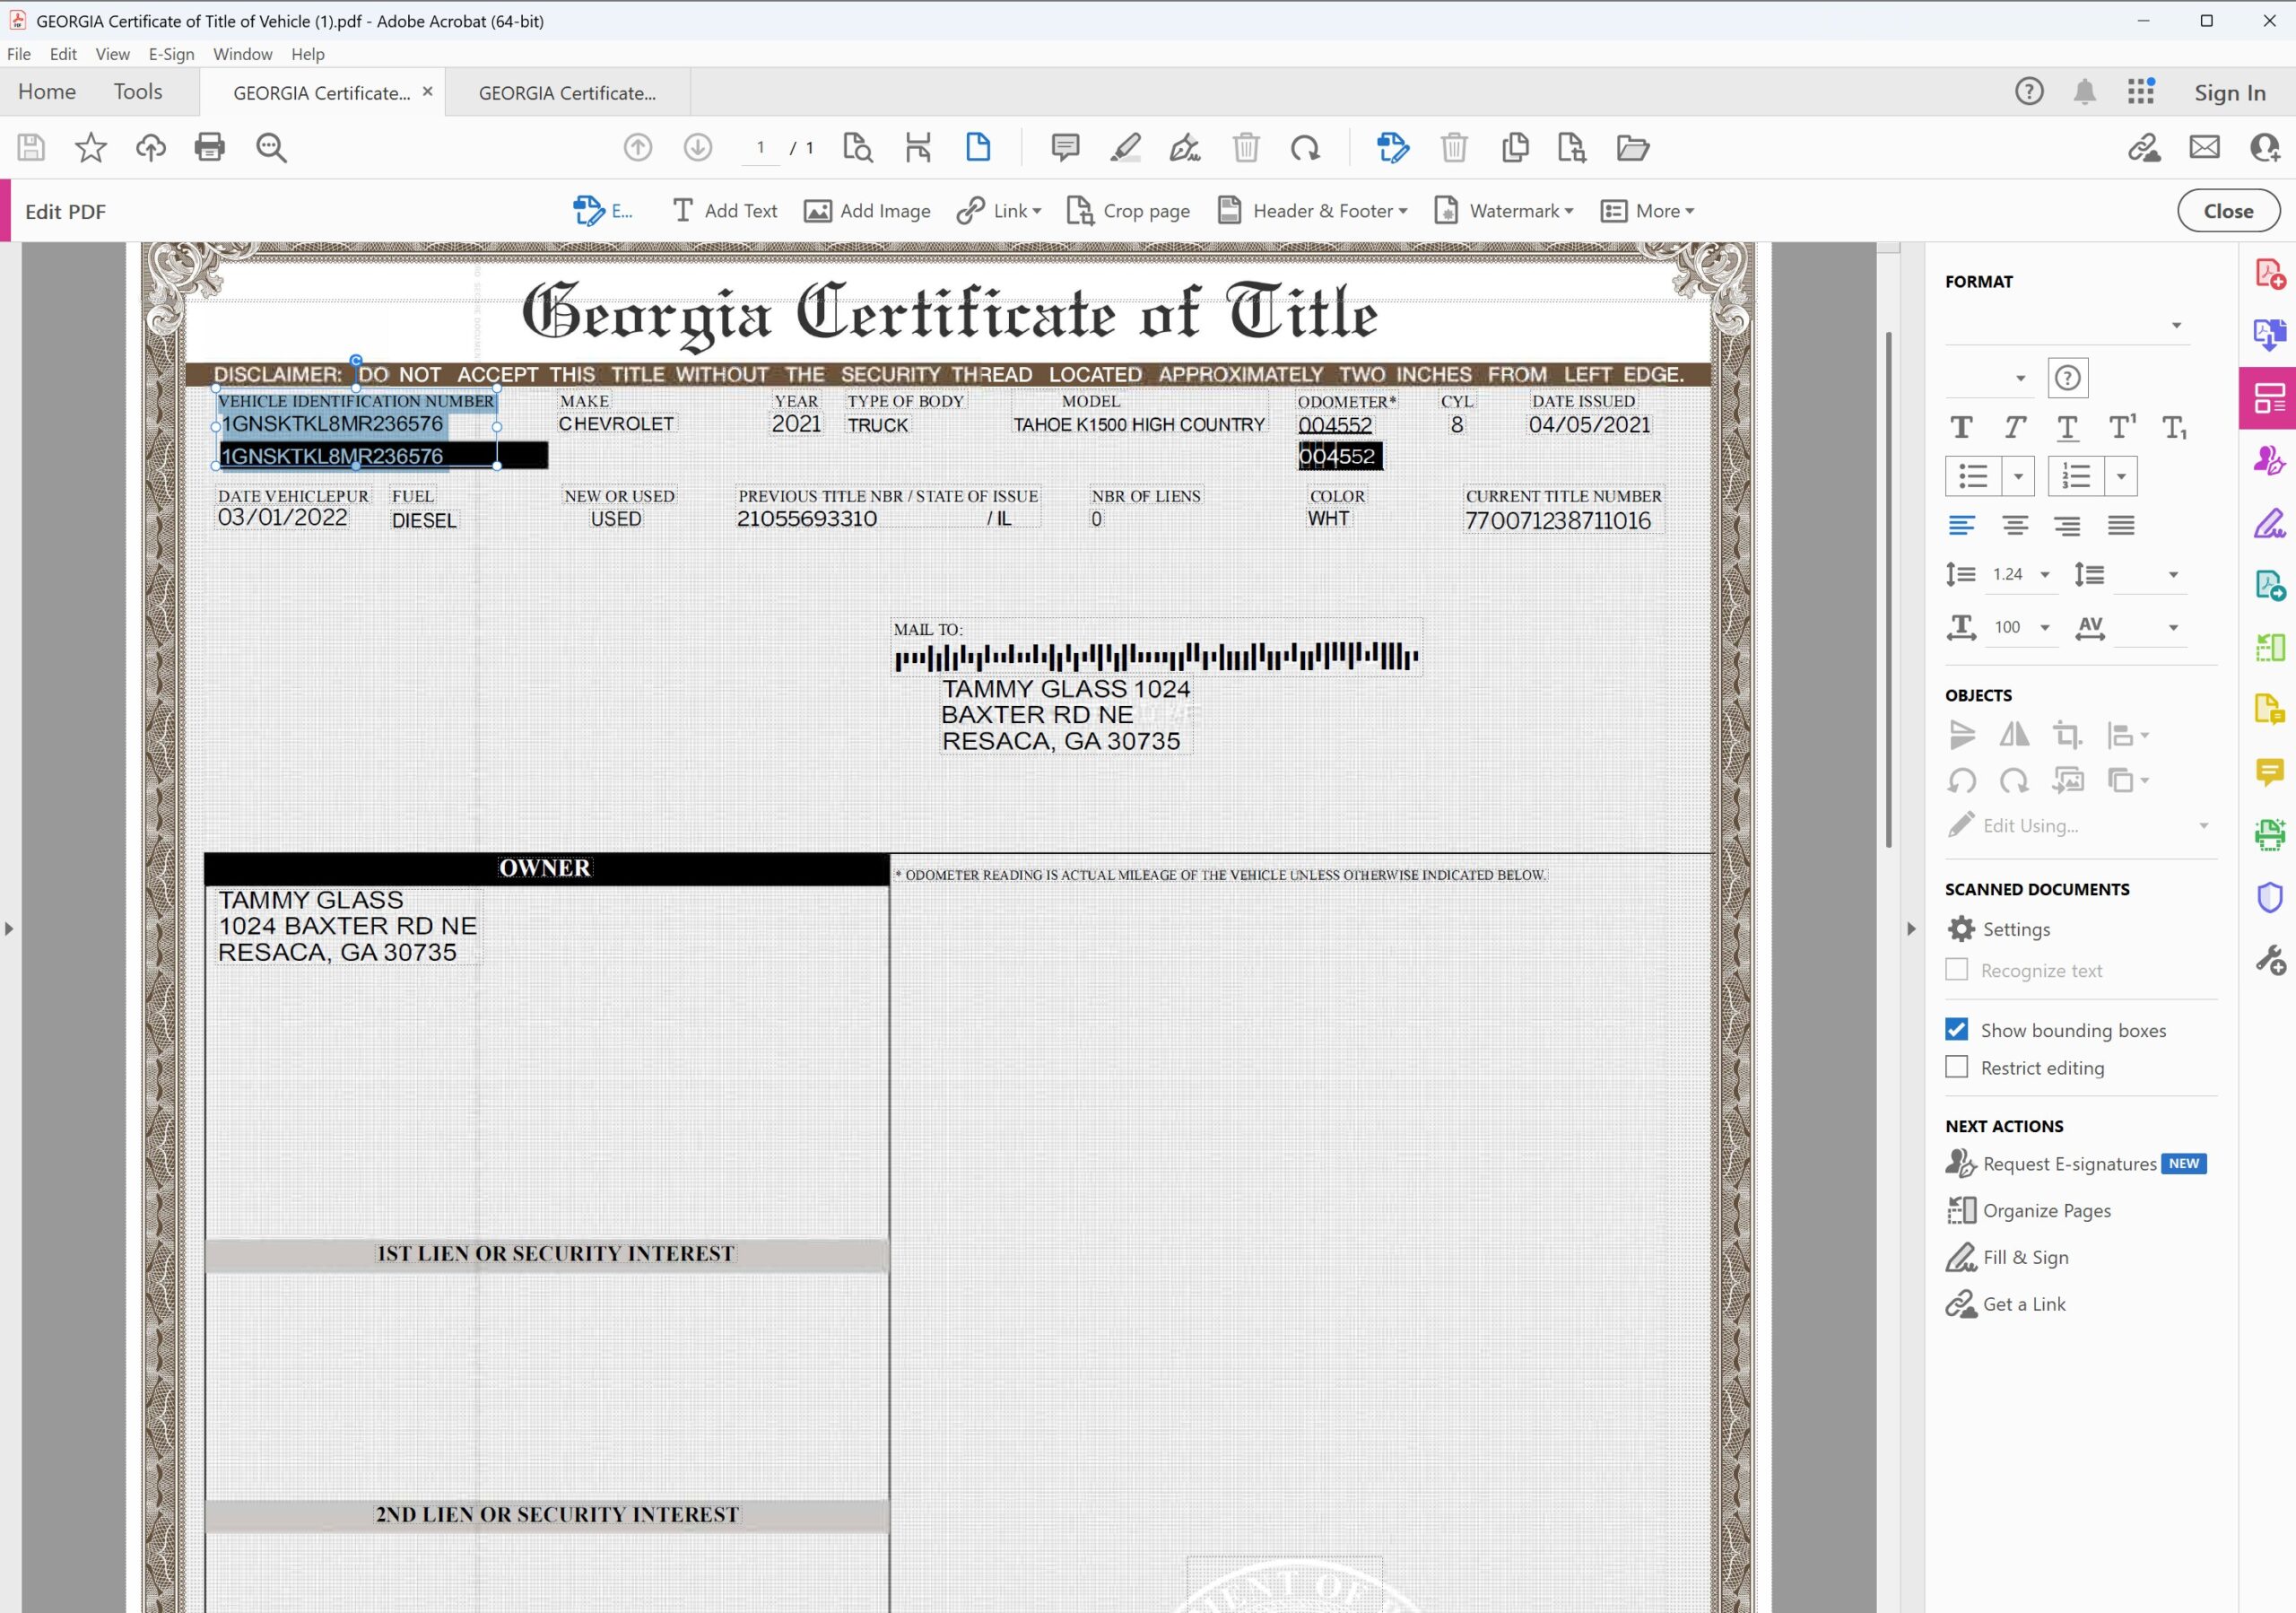
Task: Click the vertical document scrollbar
Action: click(1888, 590)
